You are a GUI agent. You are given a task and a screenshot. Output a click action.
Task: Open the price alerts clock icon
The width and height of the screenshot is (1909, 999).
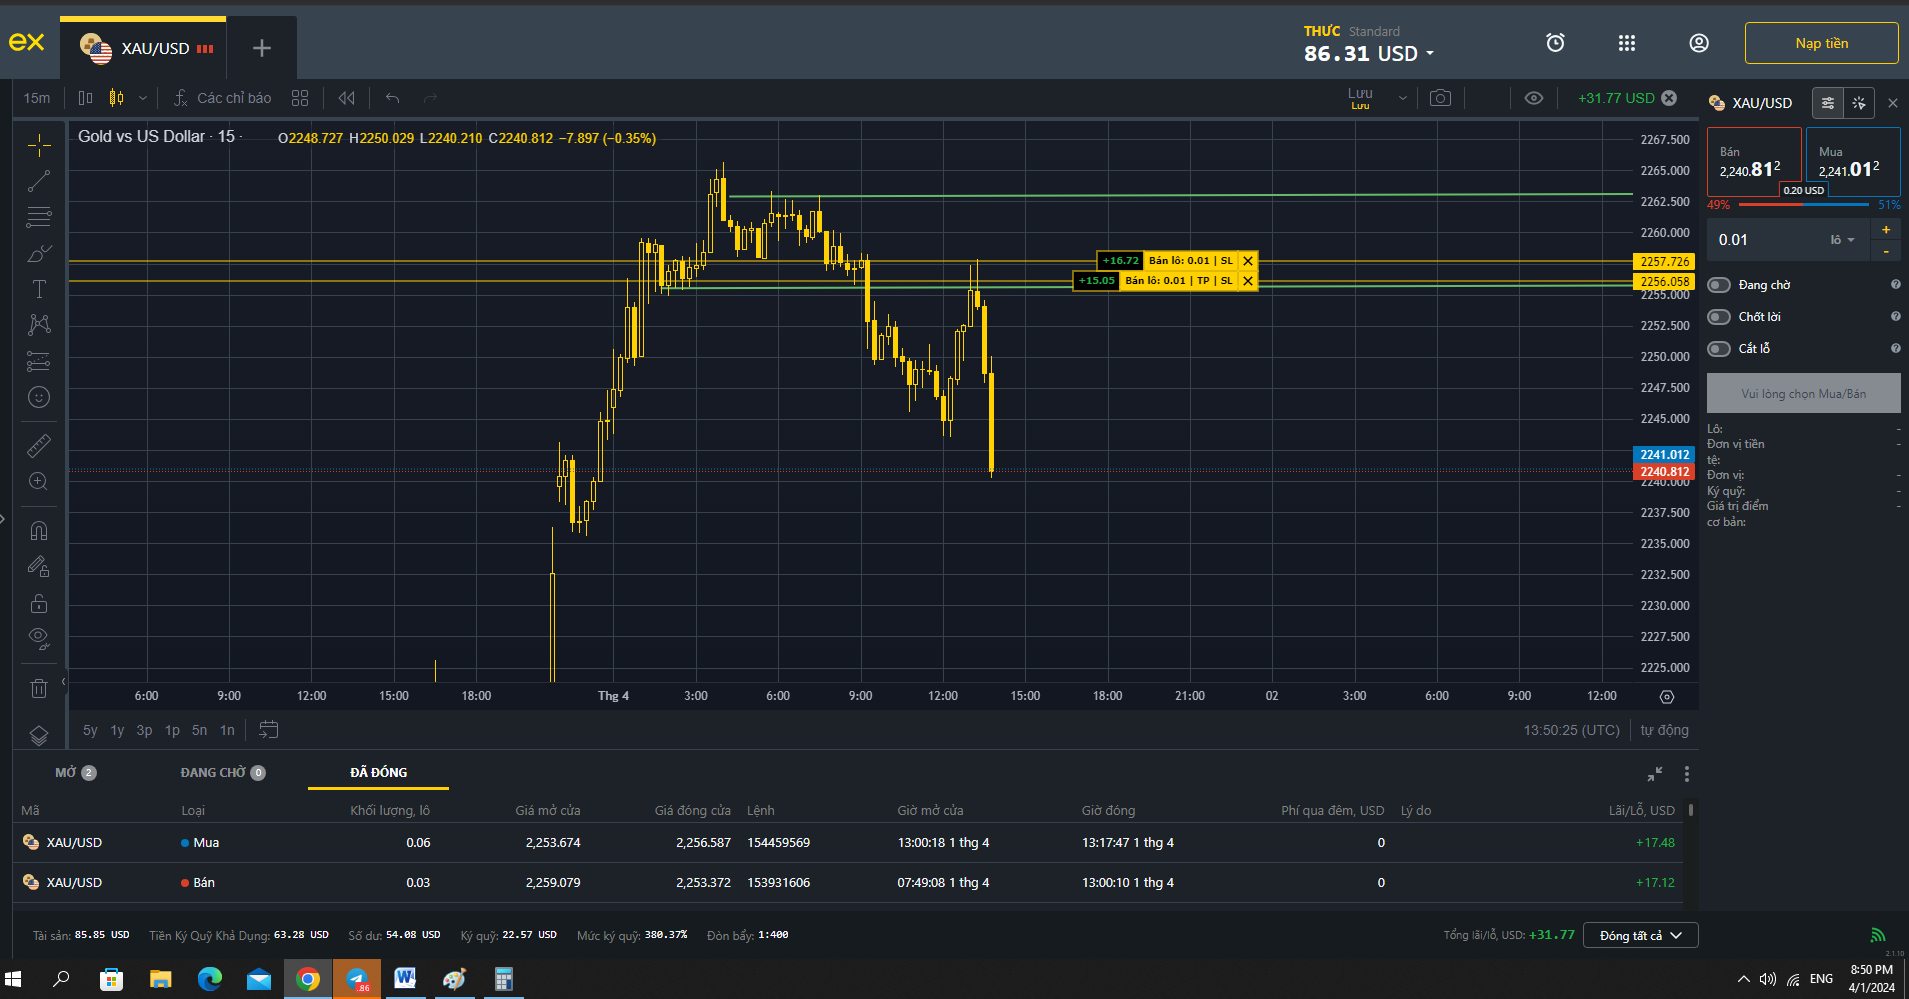pyautogui.click(x=1555, y=43)
